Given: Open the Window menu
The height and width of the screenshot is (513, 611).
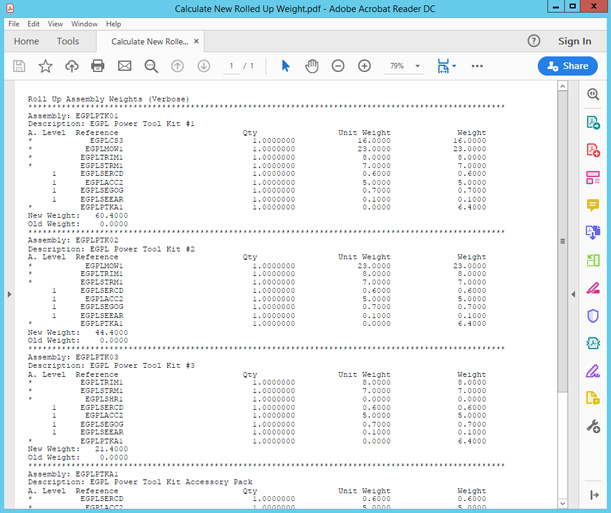Looking at the screenshot, I should pyautogui.click(x=85, y=24).
